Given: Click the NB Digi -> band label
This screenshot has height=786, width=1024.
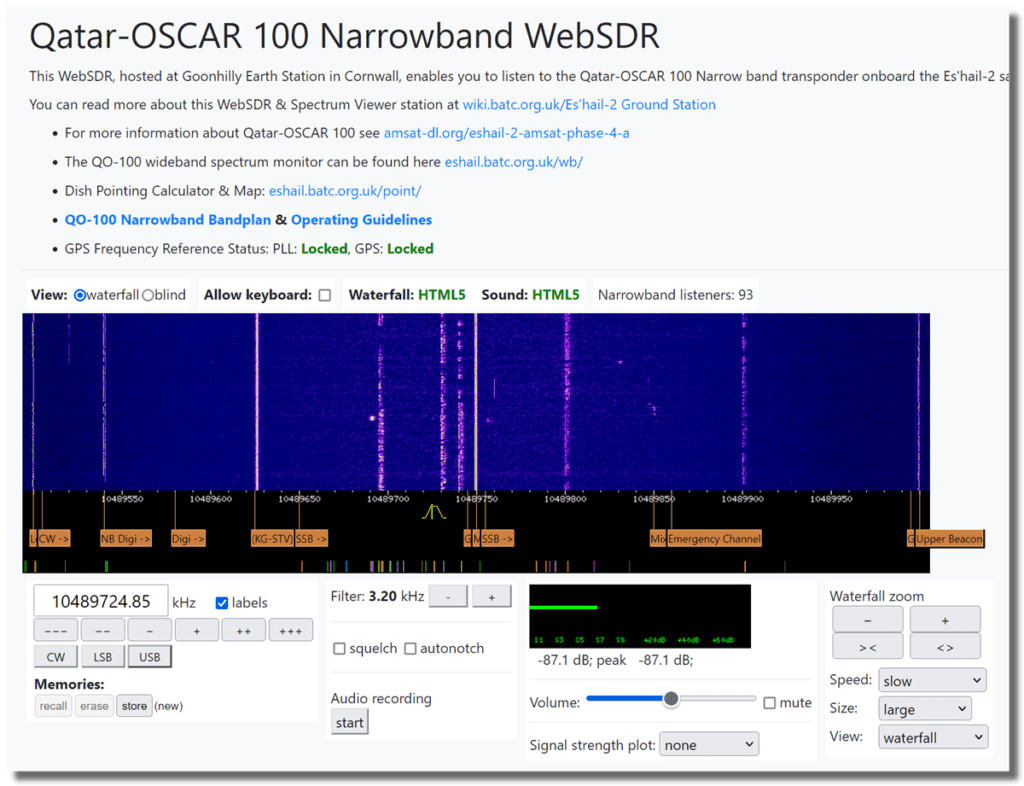Looking at the screenshot, I should (x=125, y=539).
